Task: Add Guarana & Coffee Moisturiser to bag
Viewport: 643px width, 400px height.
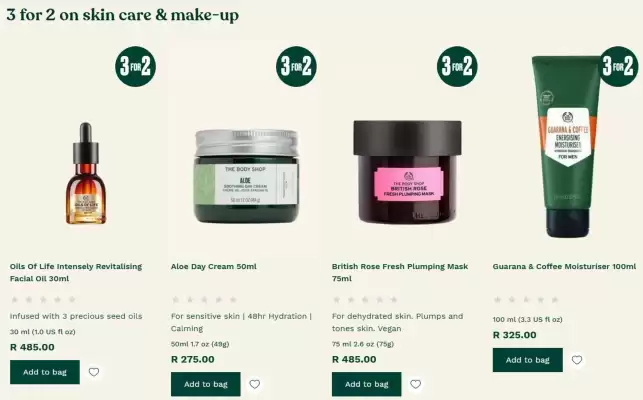Action: [x=528, y=360]
